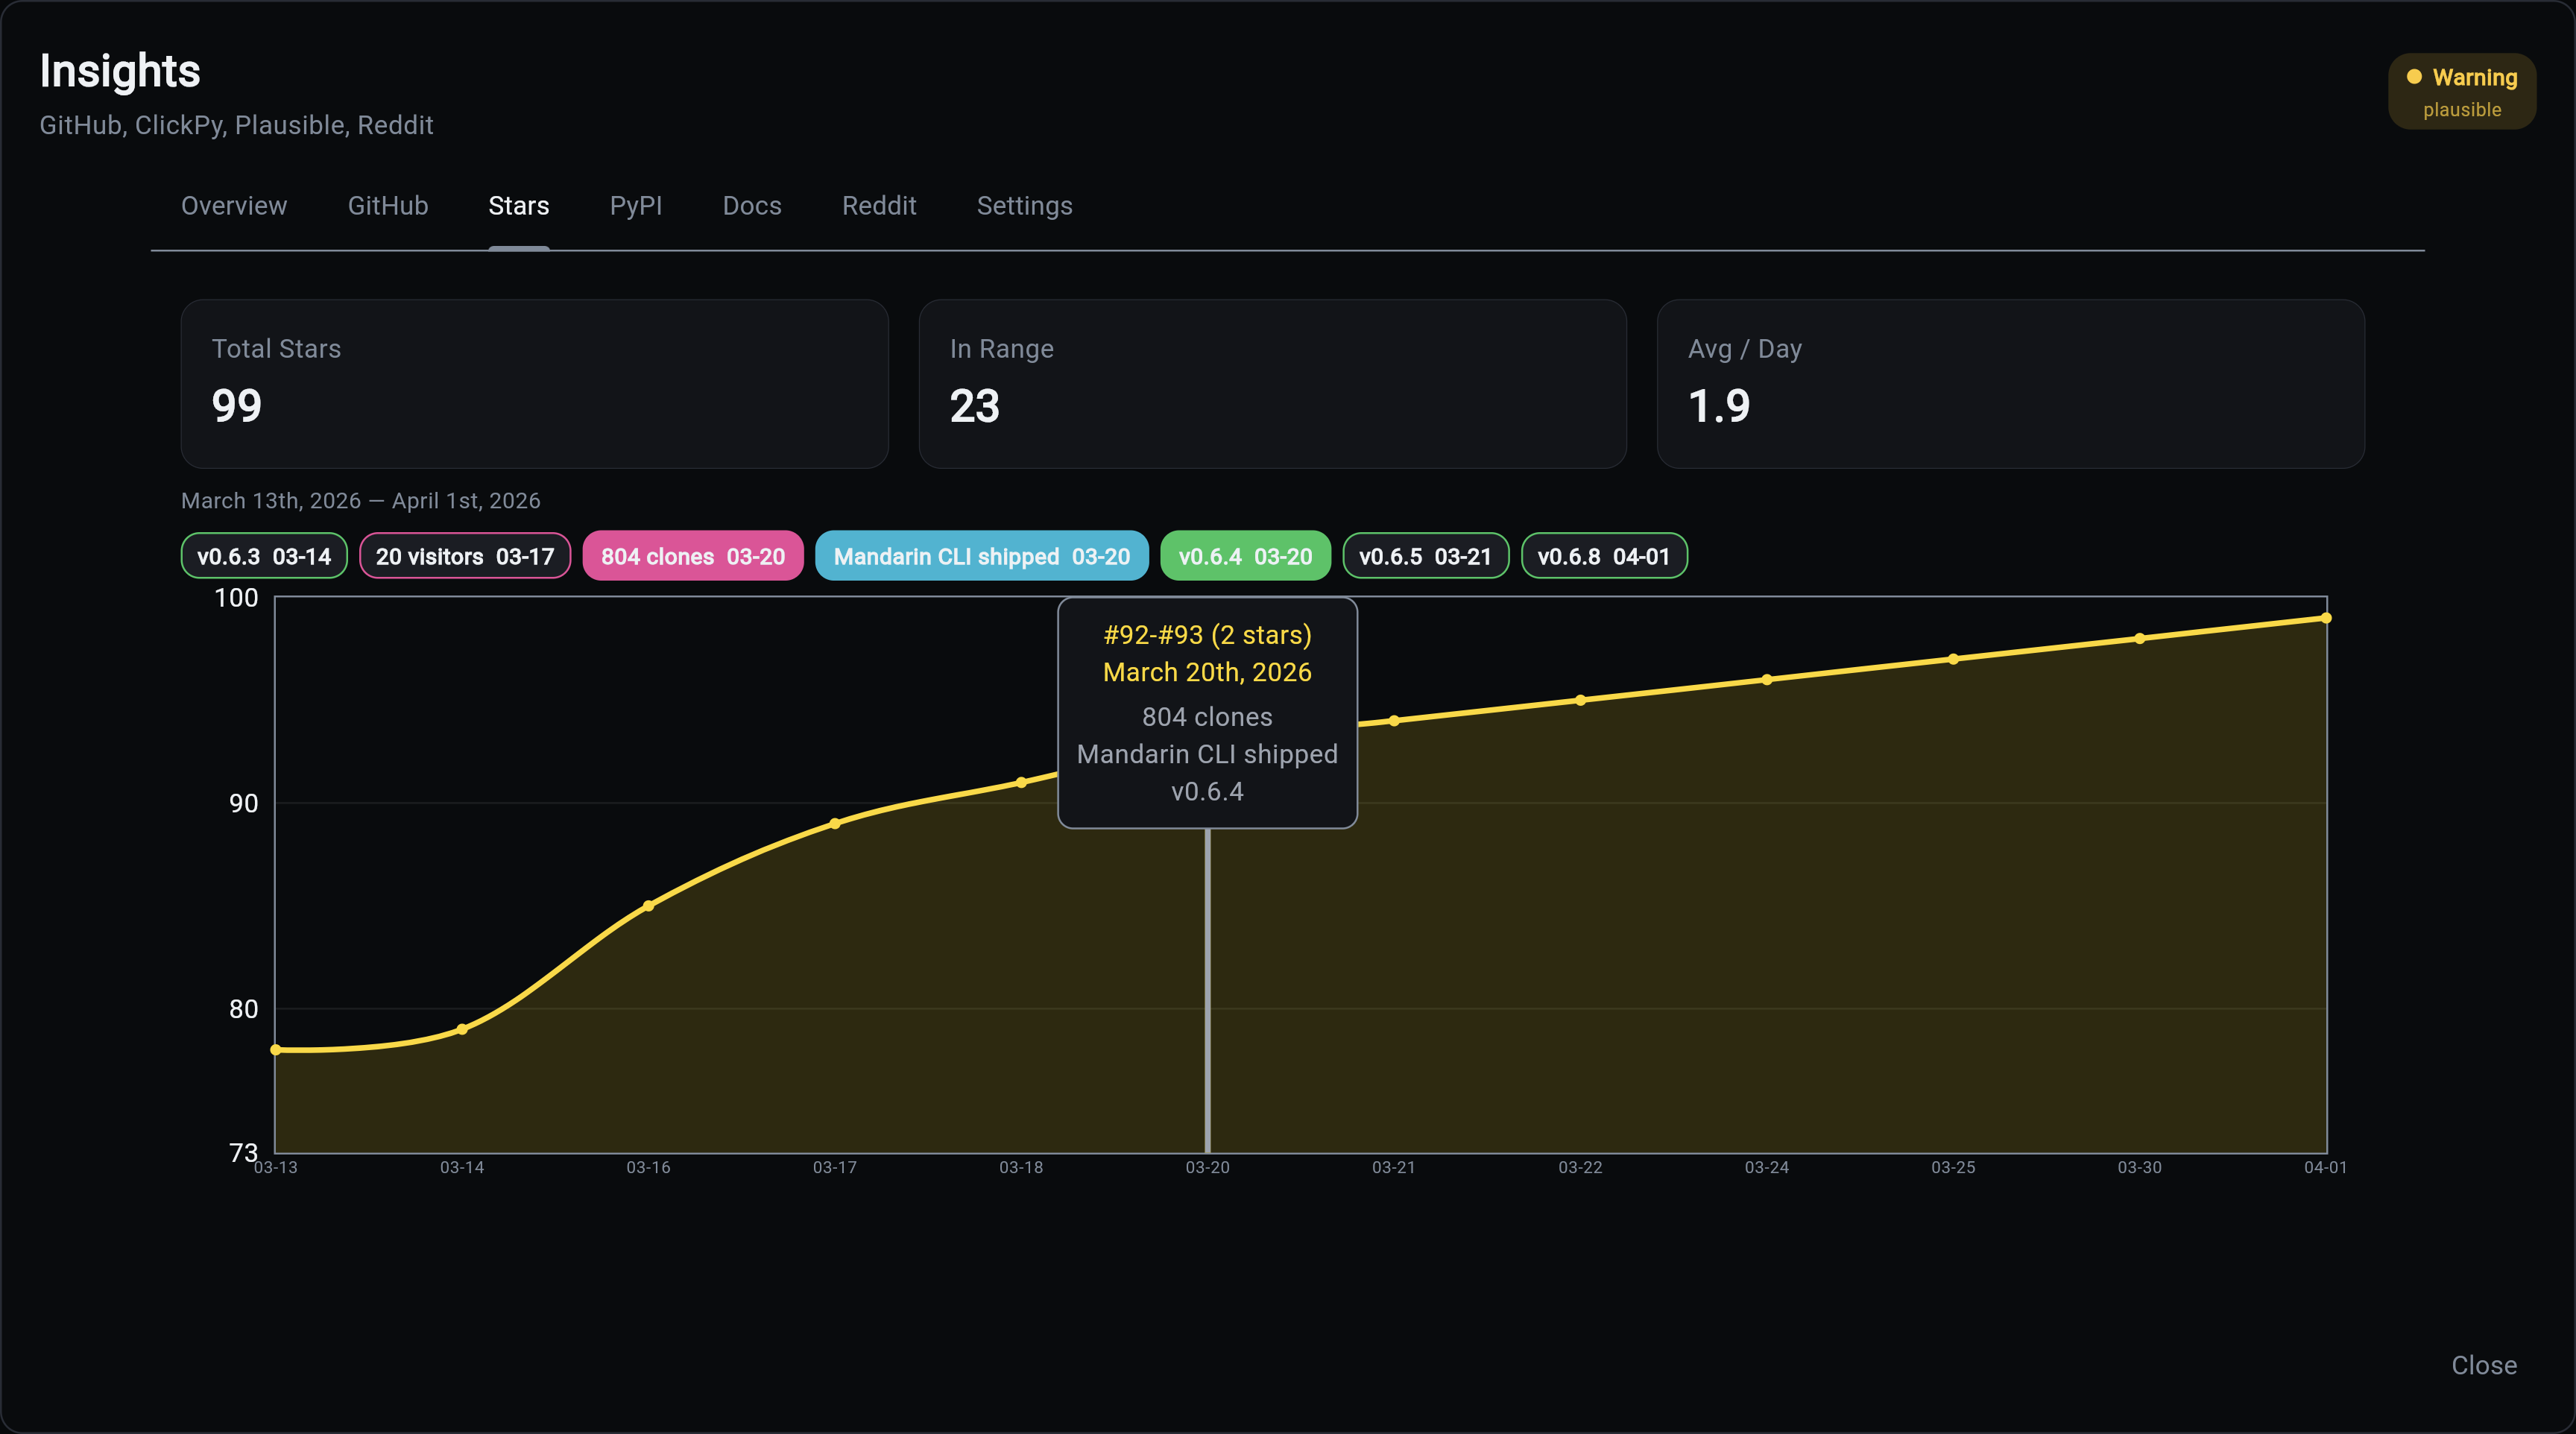Toggle the v0.6.4 03-20 chip
The image size is (2576, 1434).
[1244, 556]
